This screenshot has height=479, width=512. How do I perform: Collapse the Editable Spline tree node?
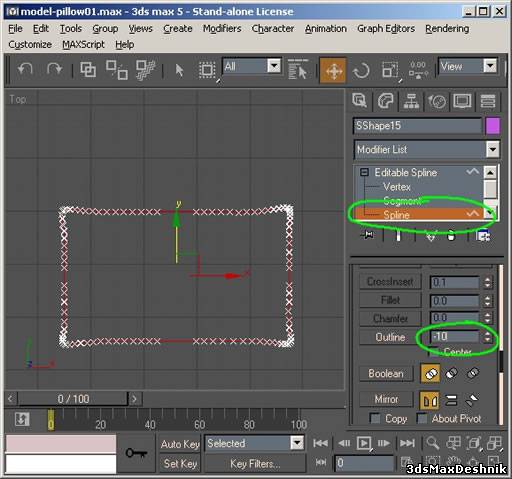pyautogui.click(x=364, y=172)
